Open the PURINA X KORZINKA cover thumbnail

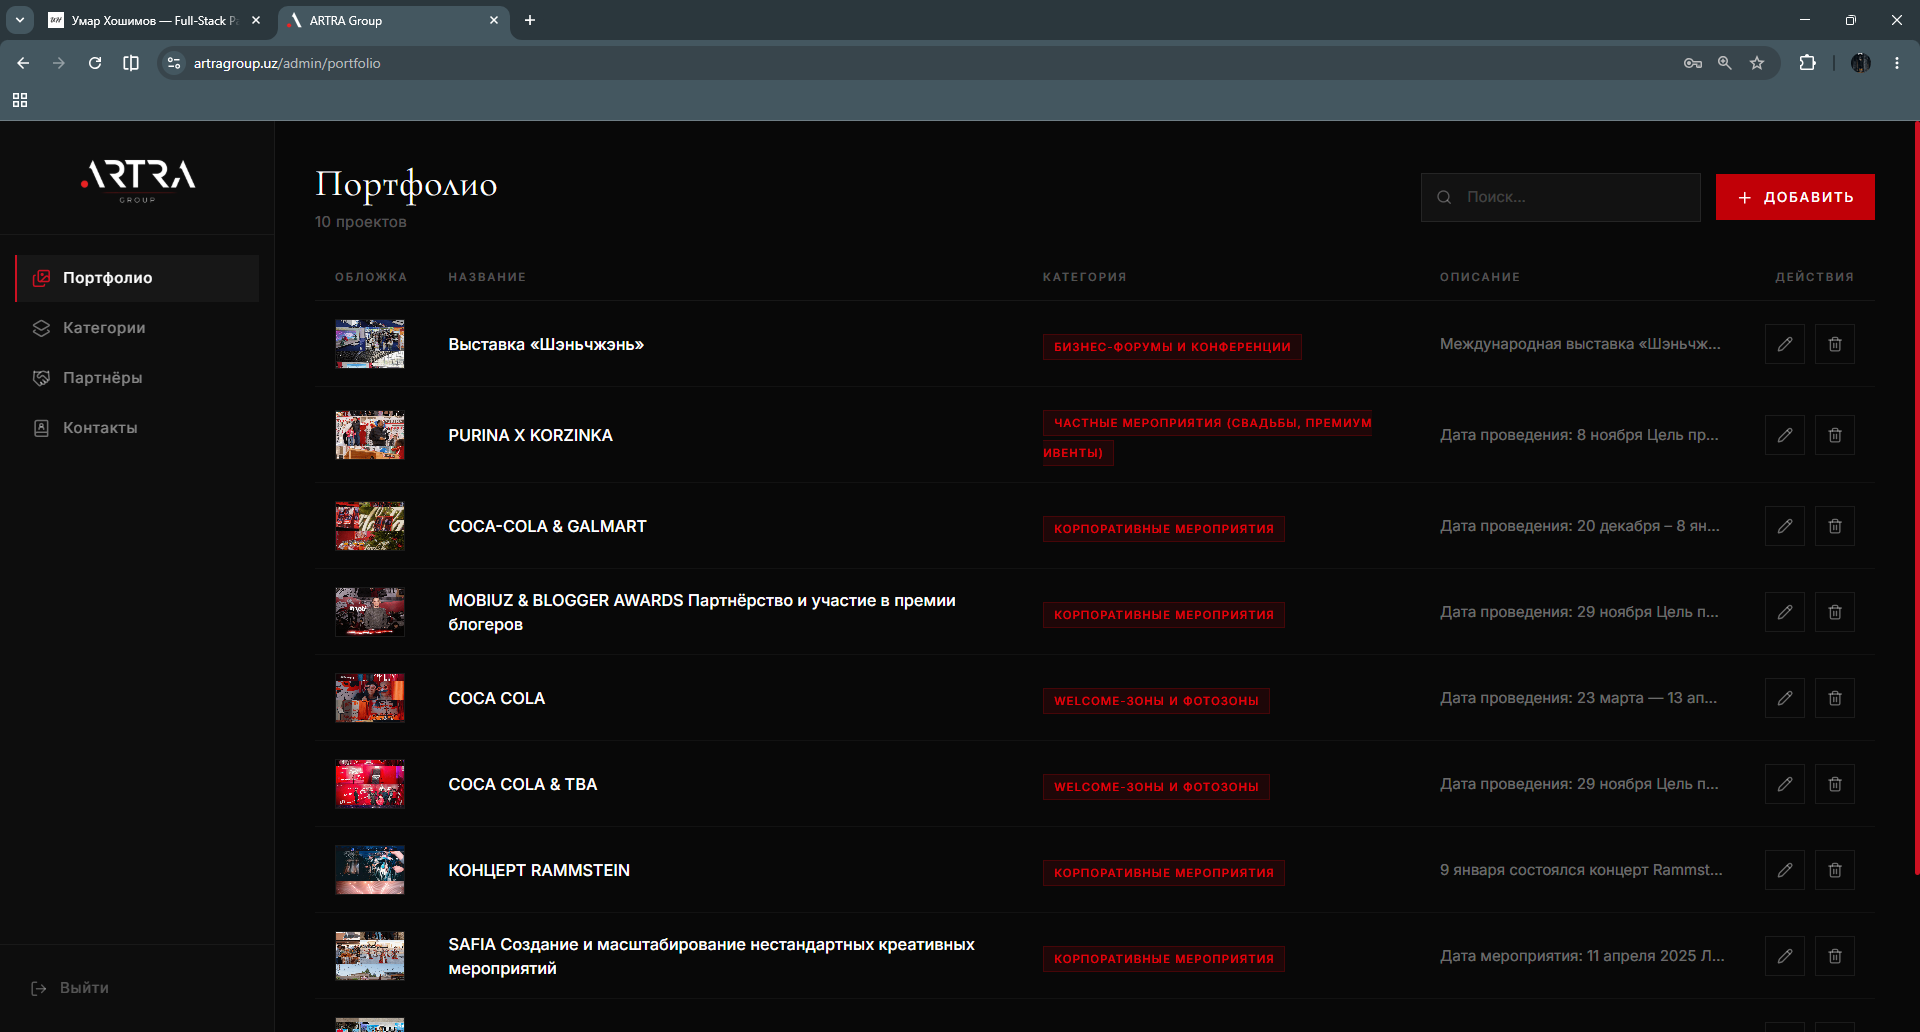(x=370, y=435)
